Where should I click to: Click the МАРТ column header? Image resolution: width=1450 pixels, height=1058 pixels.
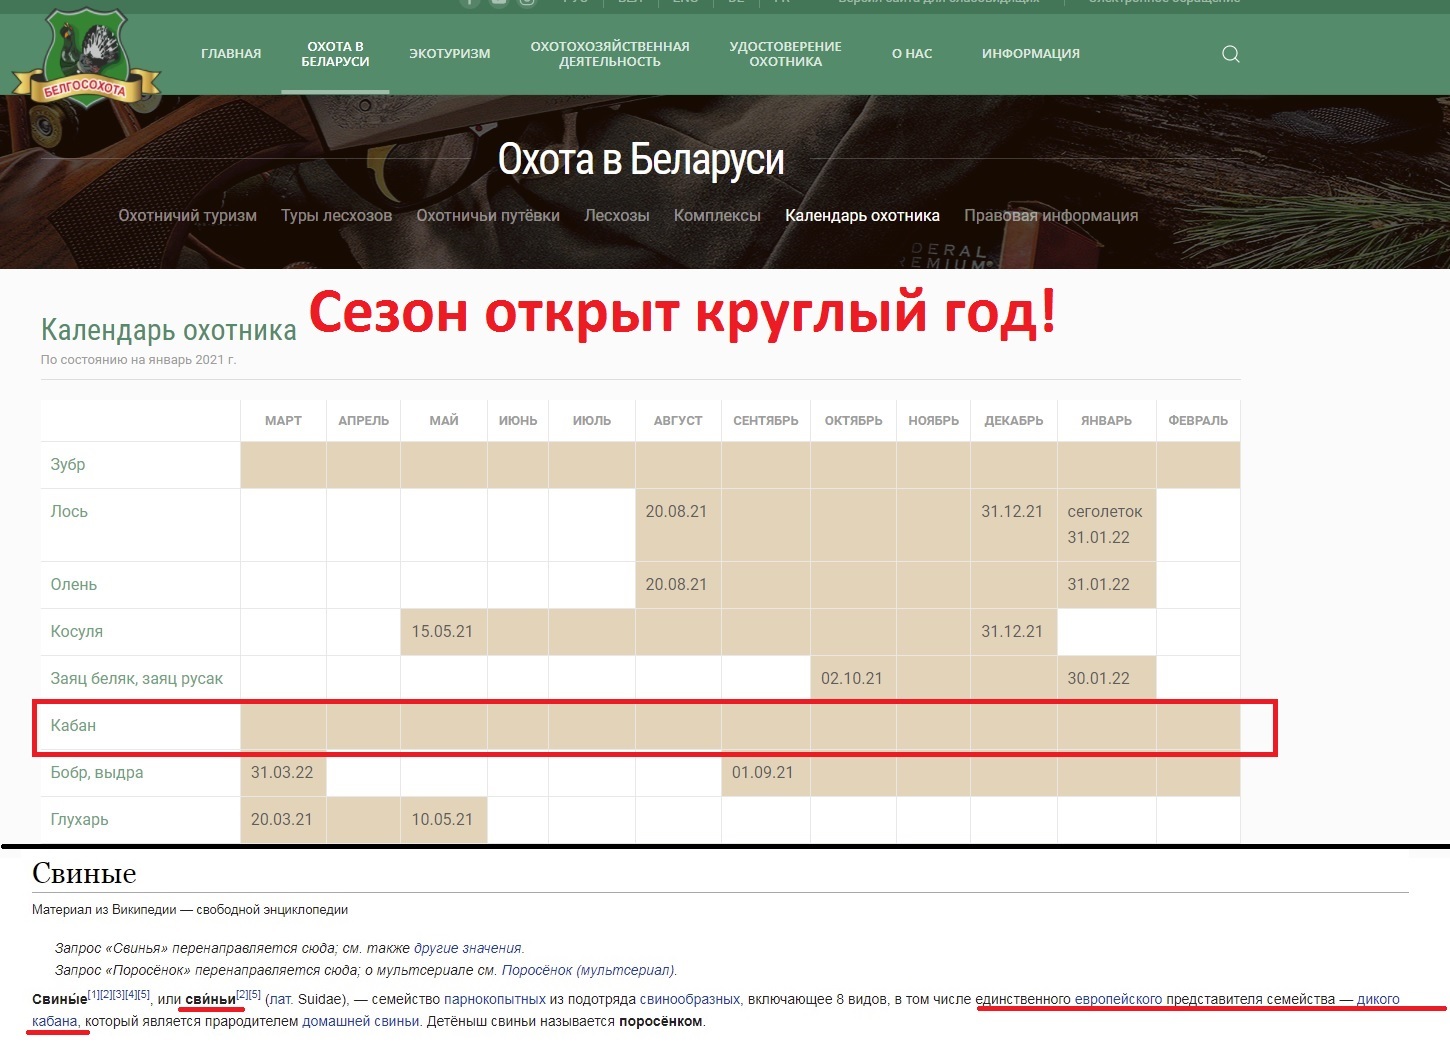[283, 421]
